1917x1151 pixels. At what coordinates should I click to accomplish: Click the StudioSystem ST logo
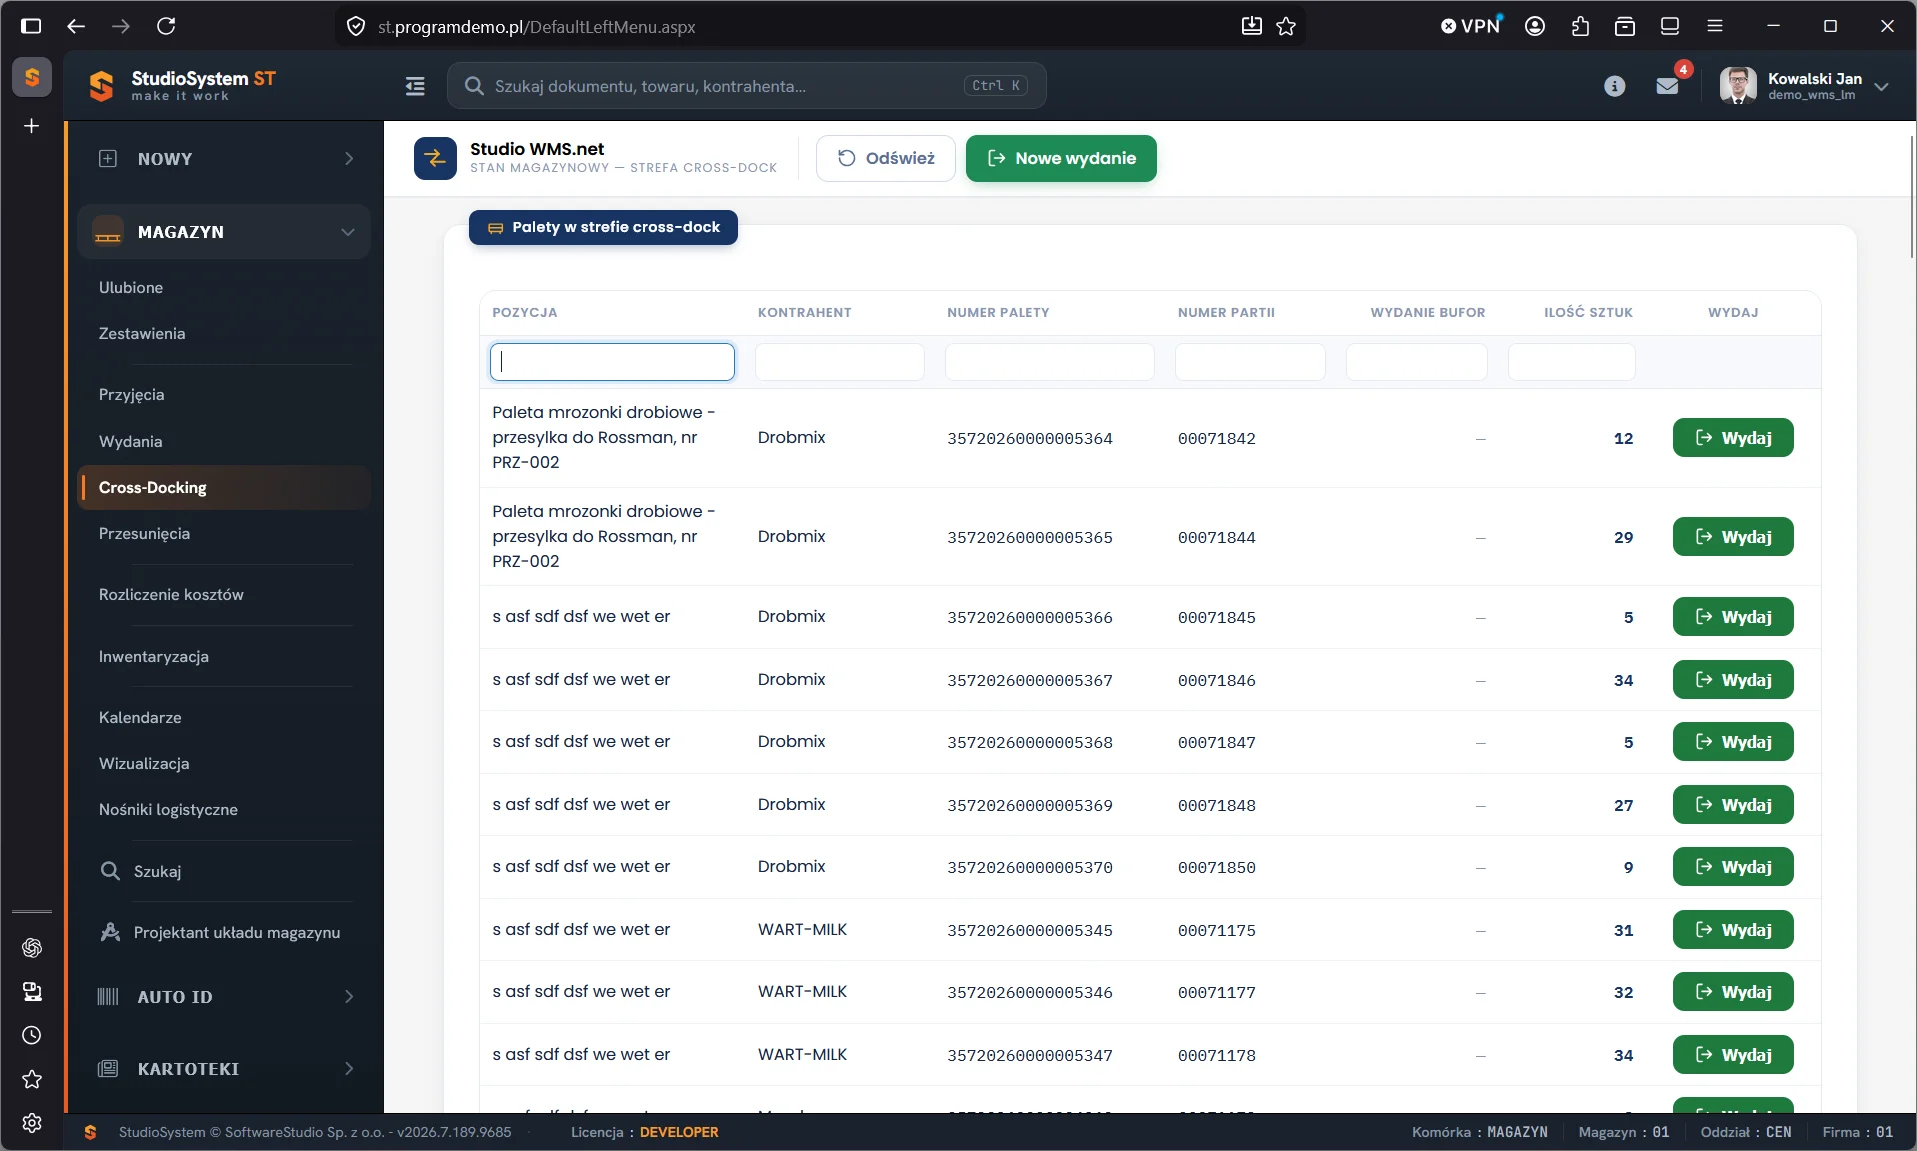point(181,86)
